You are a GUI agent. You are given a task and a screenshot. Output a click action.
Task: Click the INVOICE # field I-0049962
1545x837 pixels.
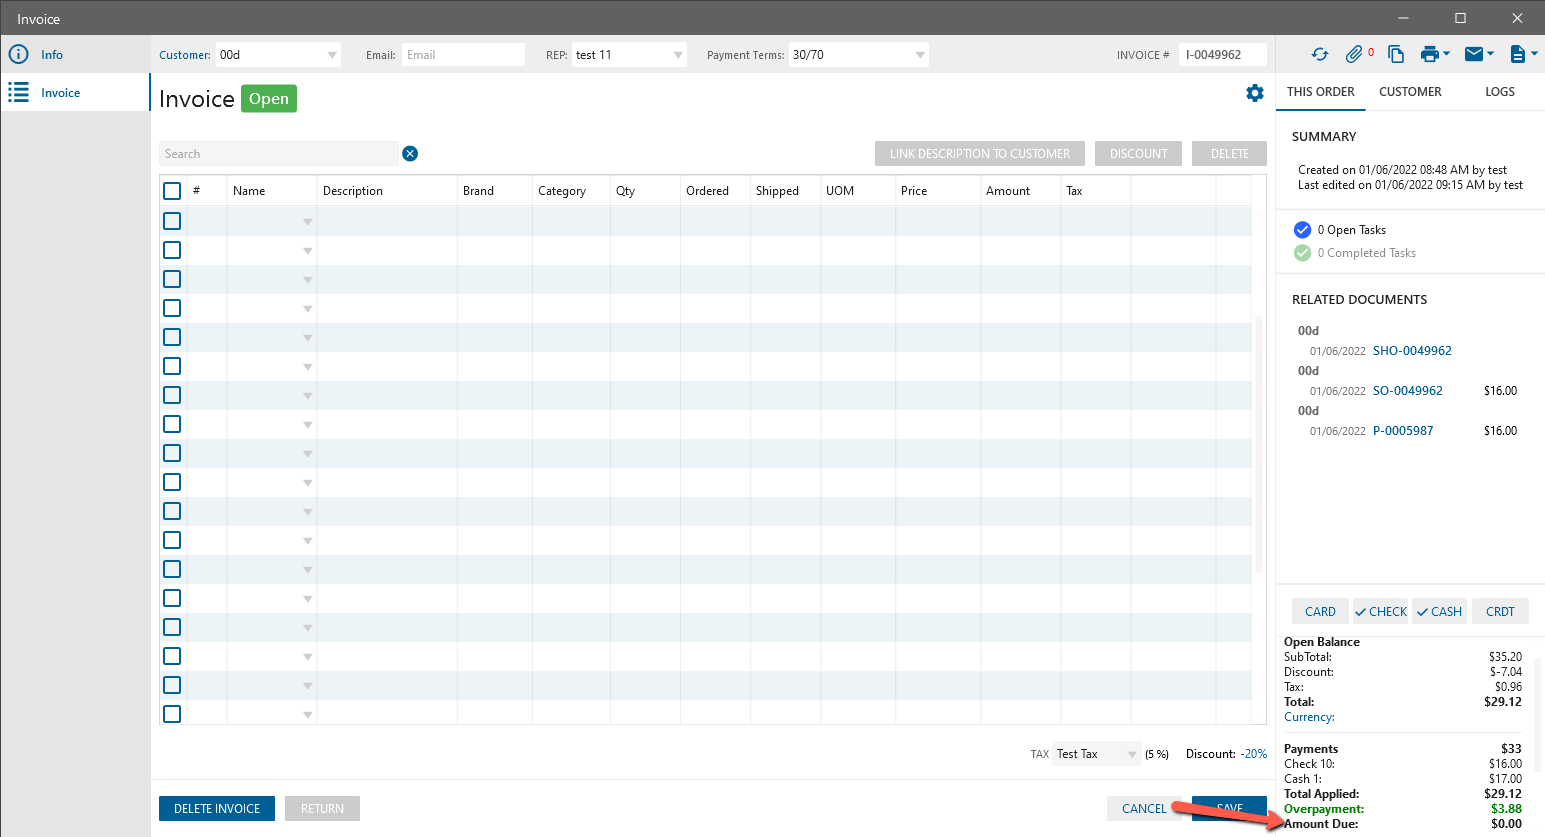[x=1223, y=55]
